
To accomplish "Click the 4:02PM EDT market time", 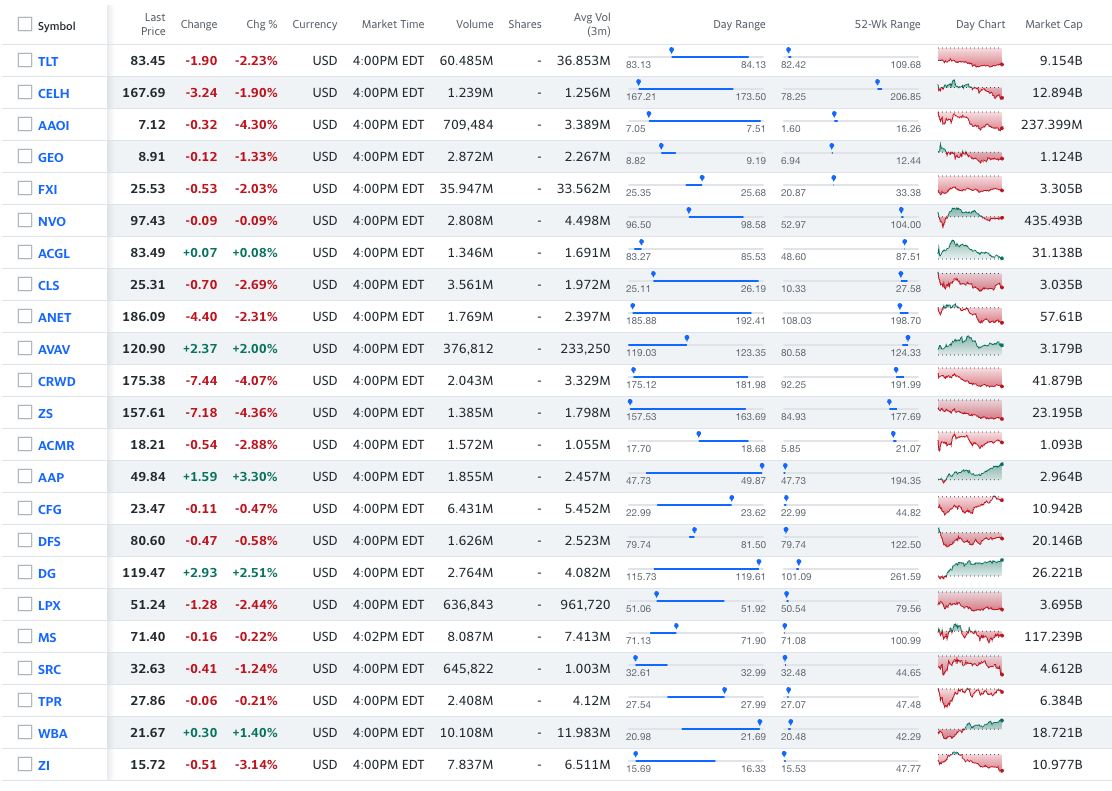I will 388,637.
